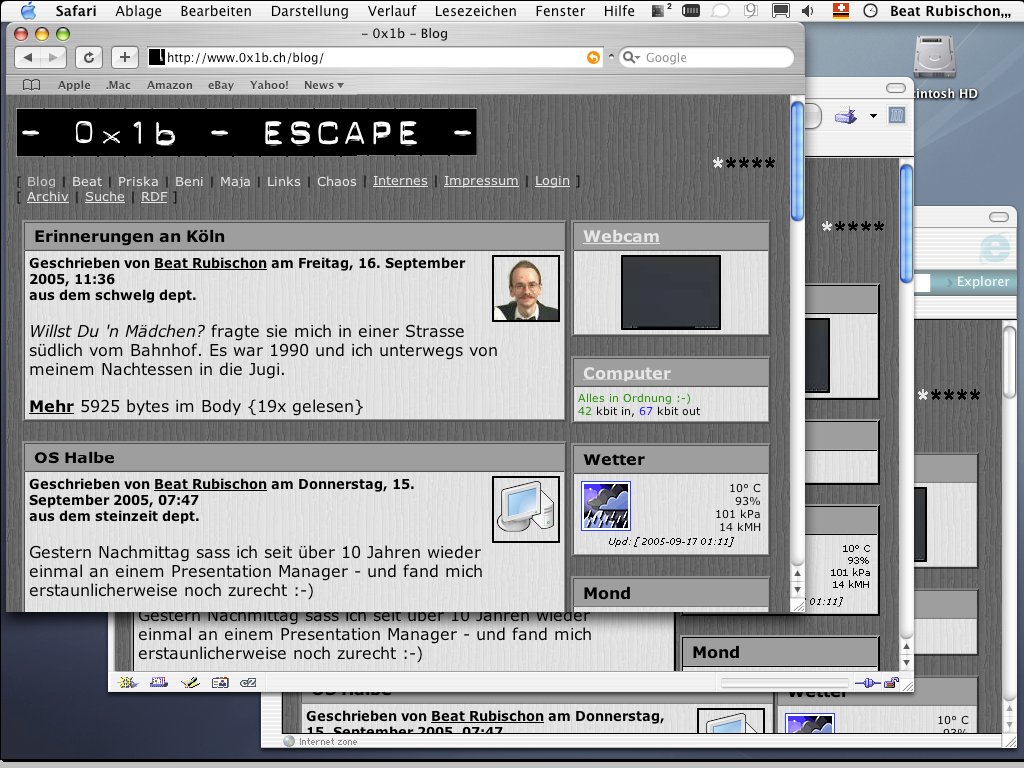This screenshot has width=1024, height=768.
Task: Toggle toolbar pill button of the middle window
Action: [896, 88]
